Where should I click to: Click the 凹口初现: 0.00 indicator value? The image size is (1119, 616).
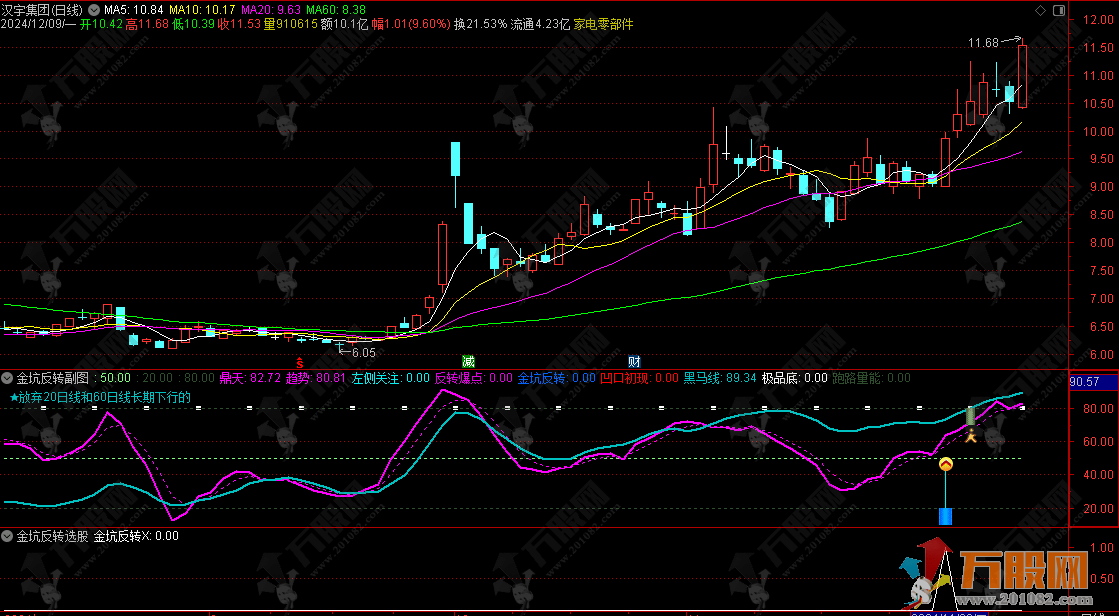[640, 378]
